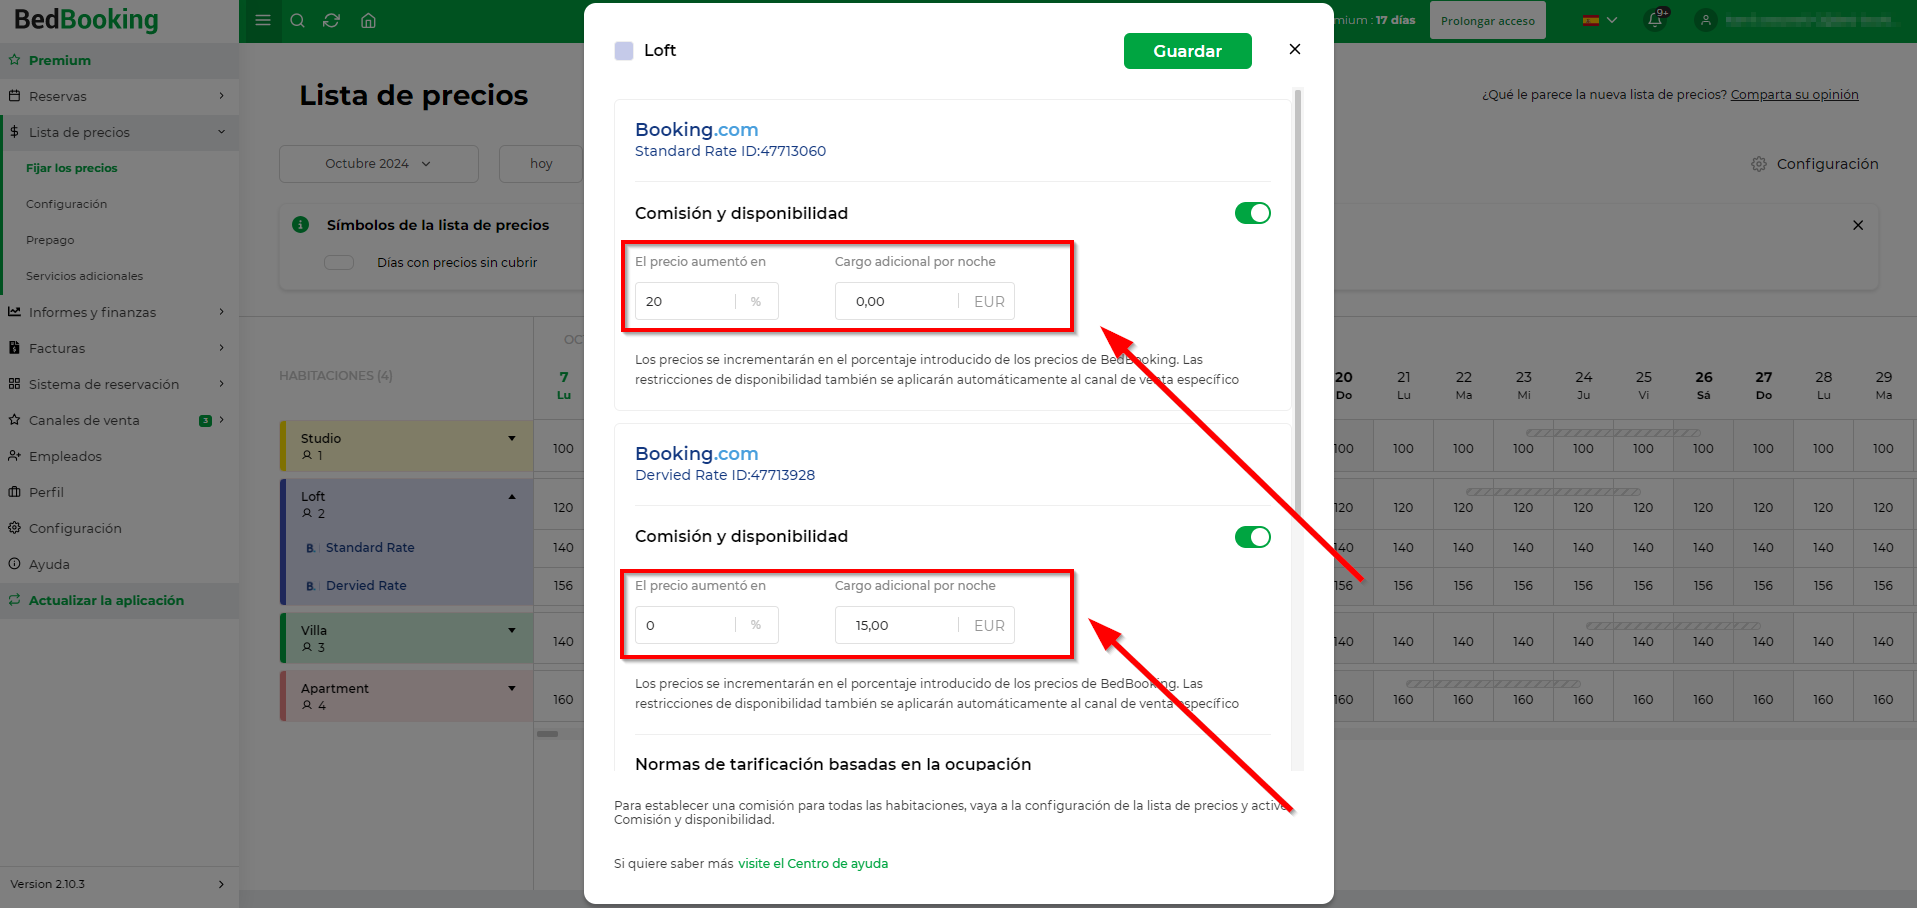Click the Sistema de reservación grid icon
1917x908 pixels.
(15, 384)
